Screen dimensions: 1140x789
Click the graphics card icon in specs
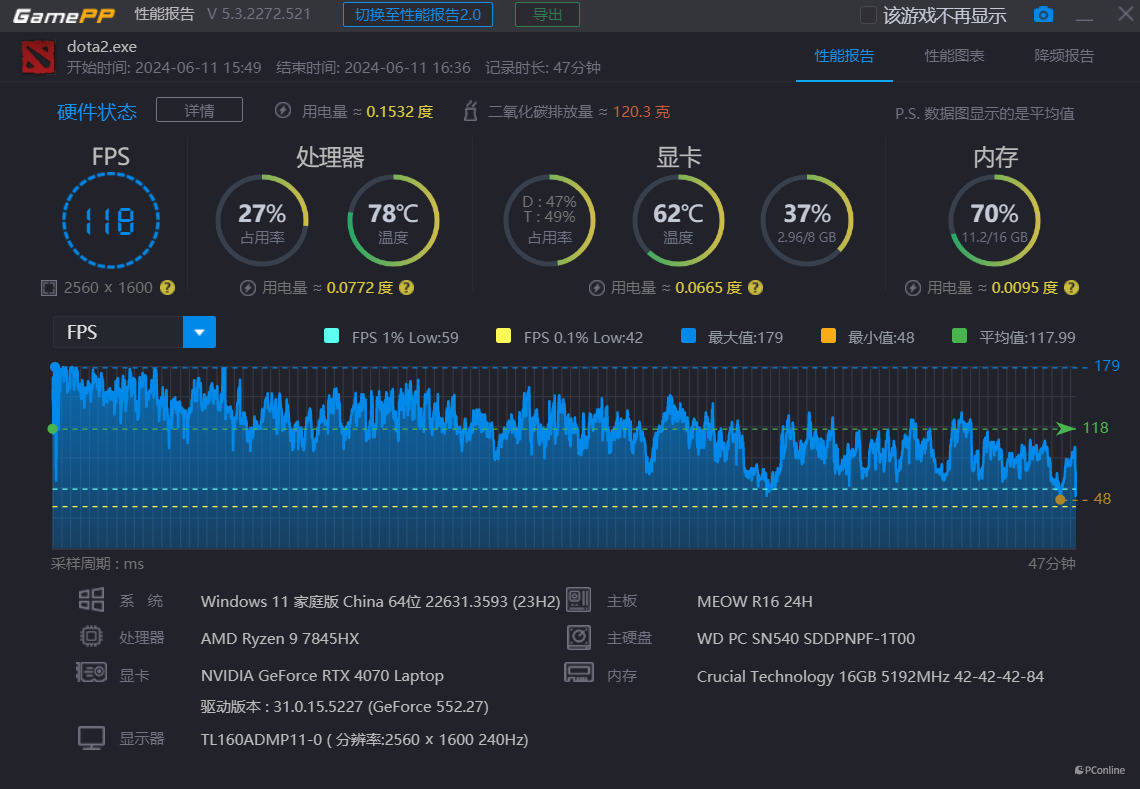pos(92,673)
